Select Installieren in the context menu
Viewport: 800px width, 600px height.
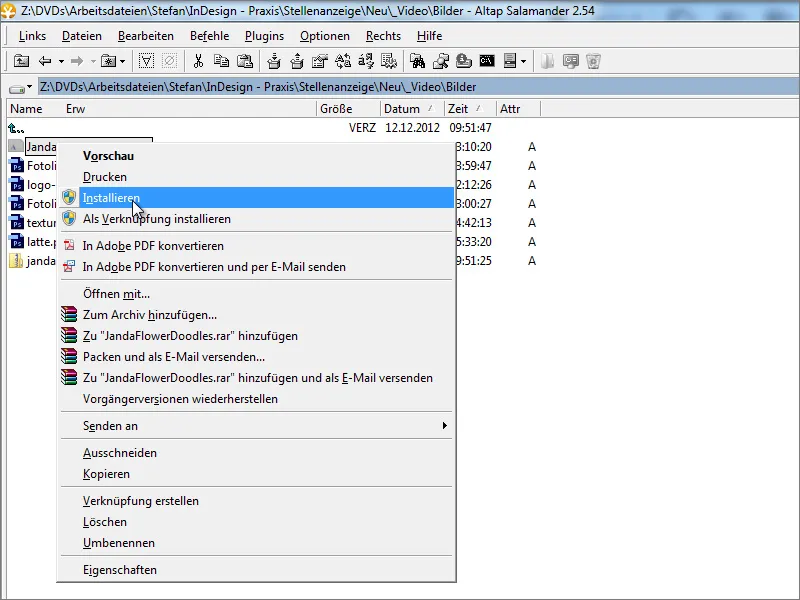click(x=256, y=198)
